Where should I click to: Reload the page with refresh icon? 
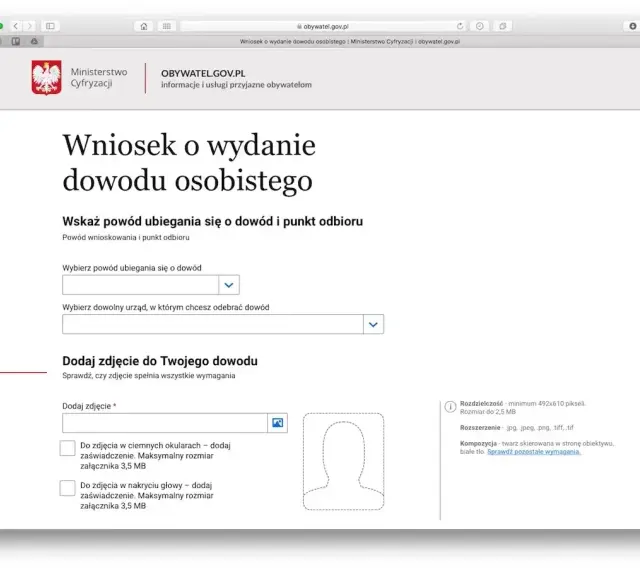[460, 26]
